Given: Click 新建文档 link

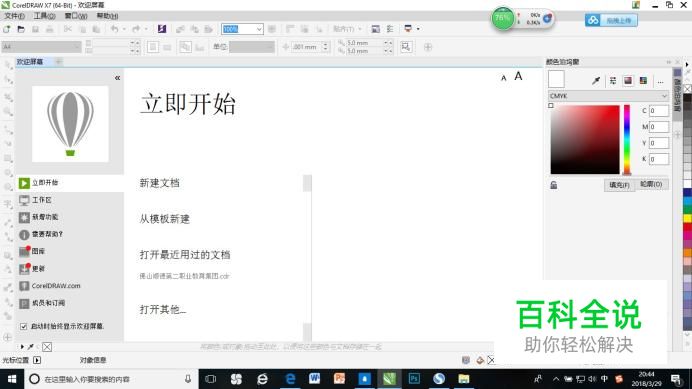Looking at the screenshot, I should click(x=160, y=183).
